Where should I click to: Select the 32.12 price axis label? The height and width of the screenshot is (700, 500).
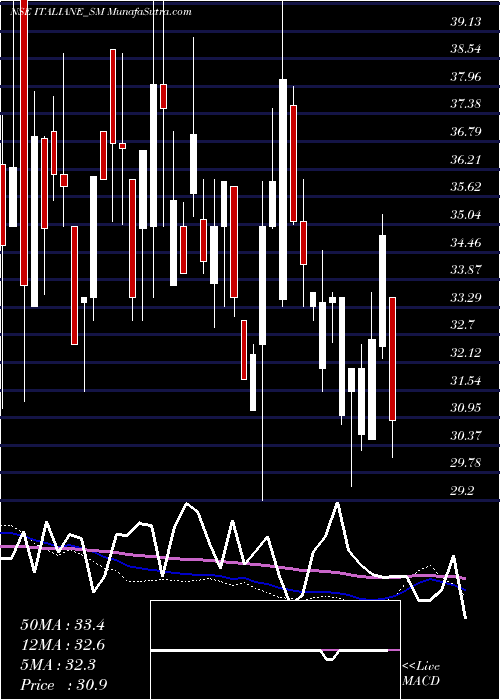click(466, 353)
